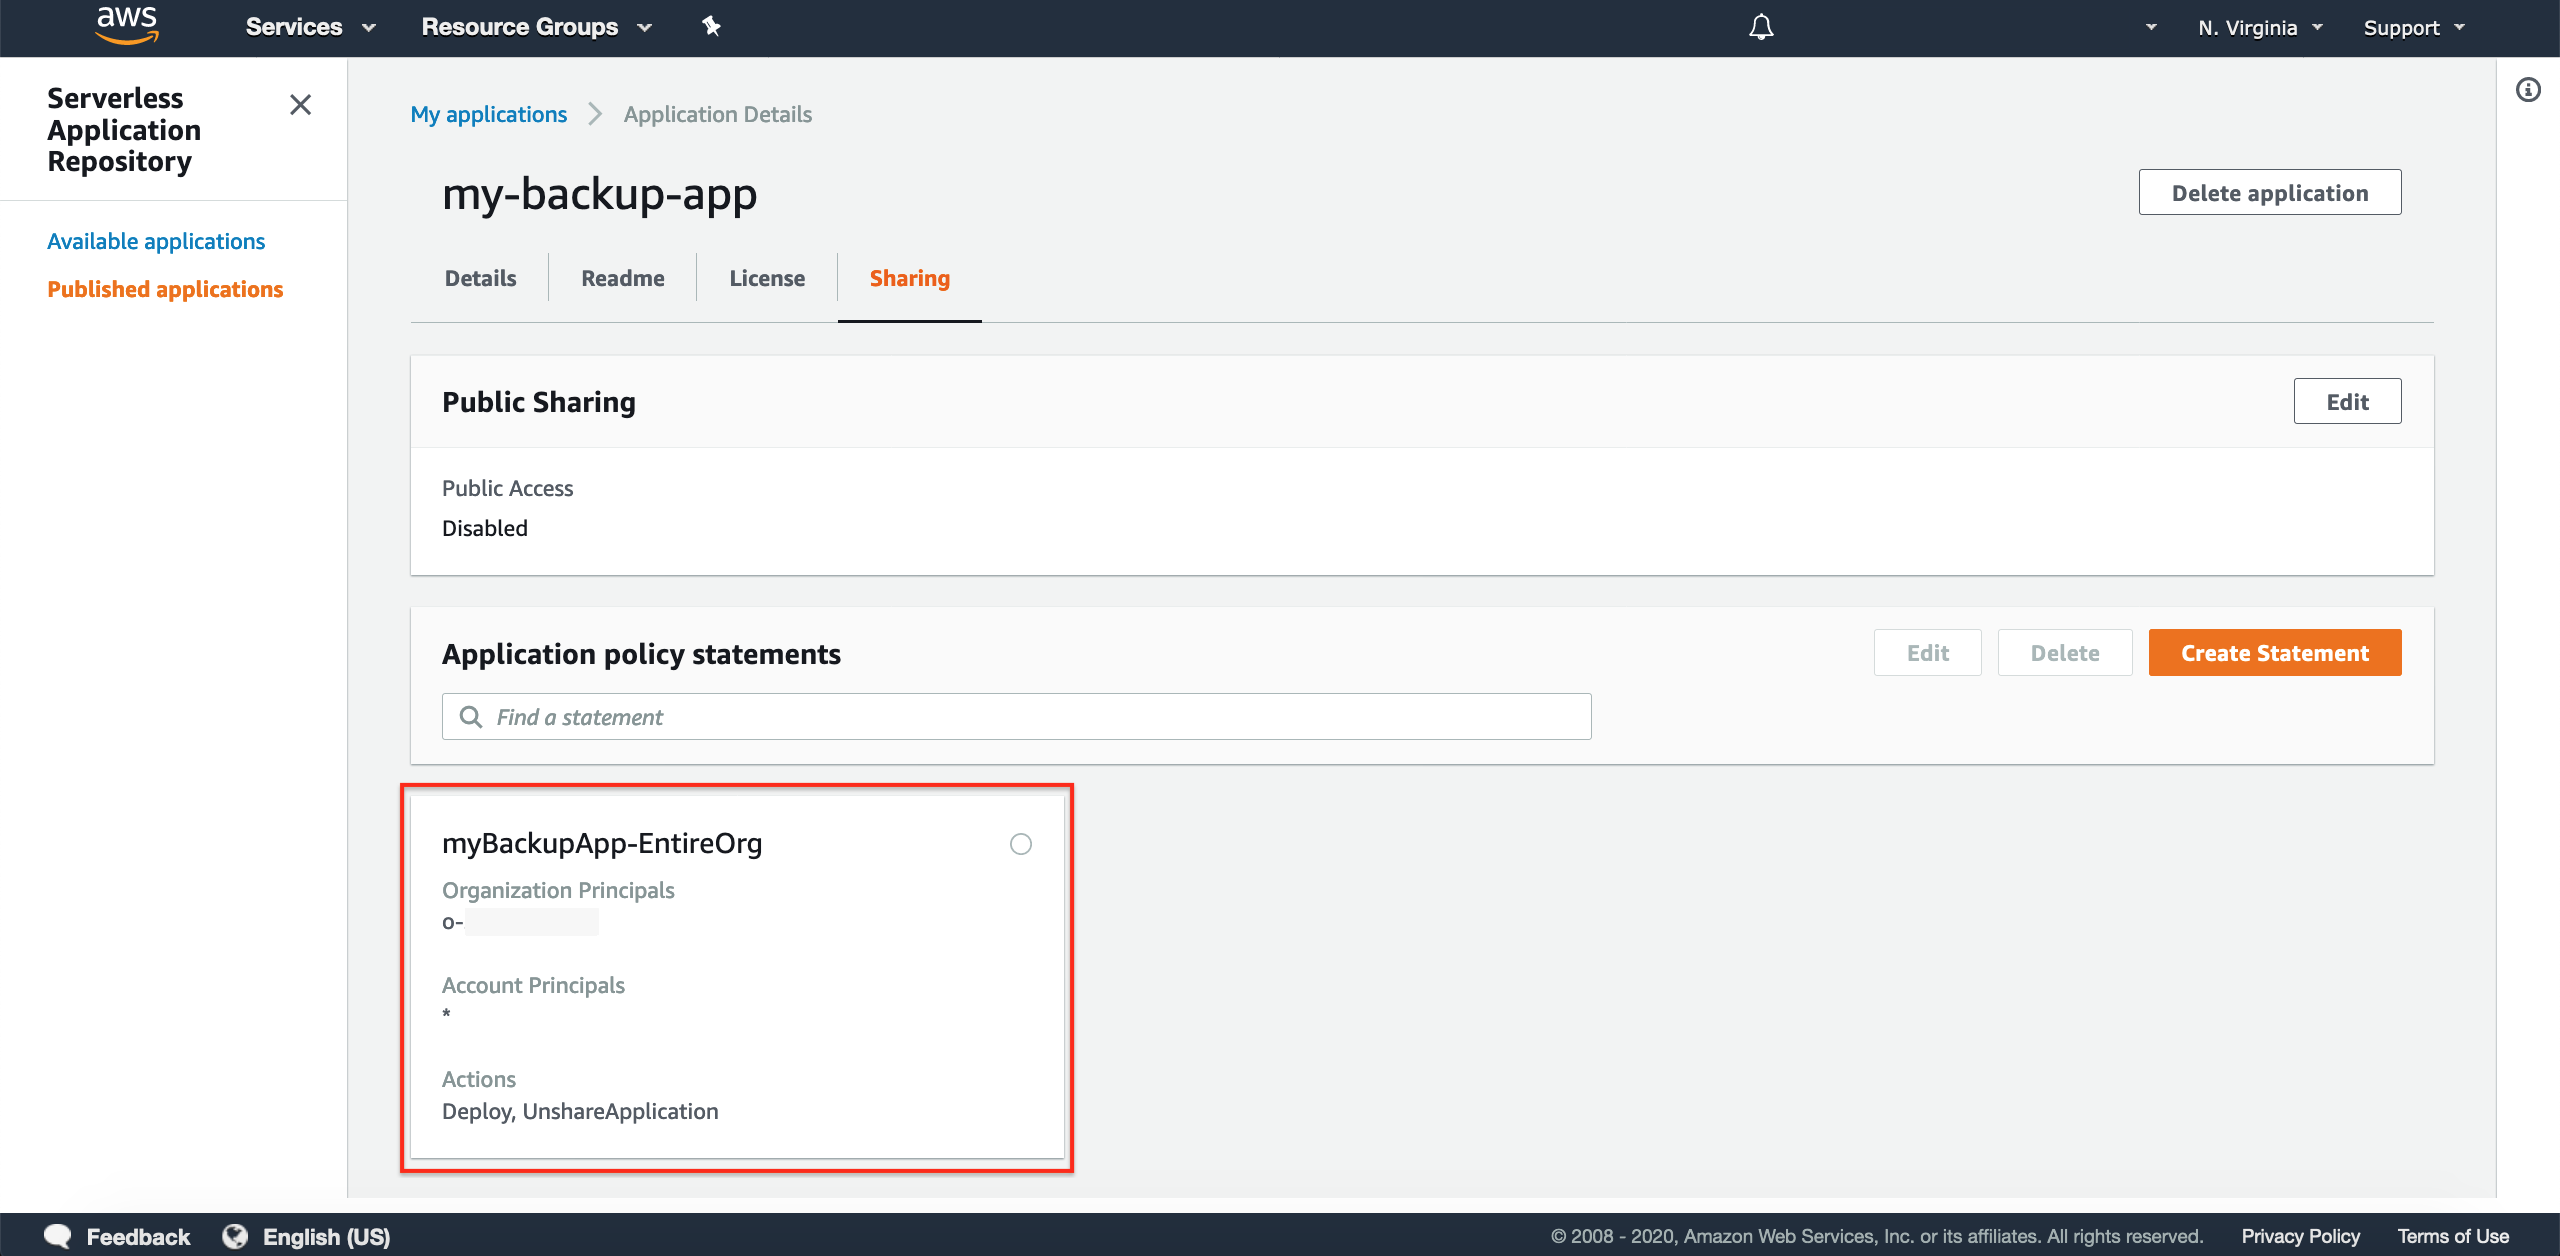Click the Create Statement button
The image size is (2560, 1256).
click(x=2274, y=653)
